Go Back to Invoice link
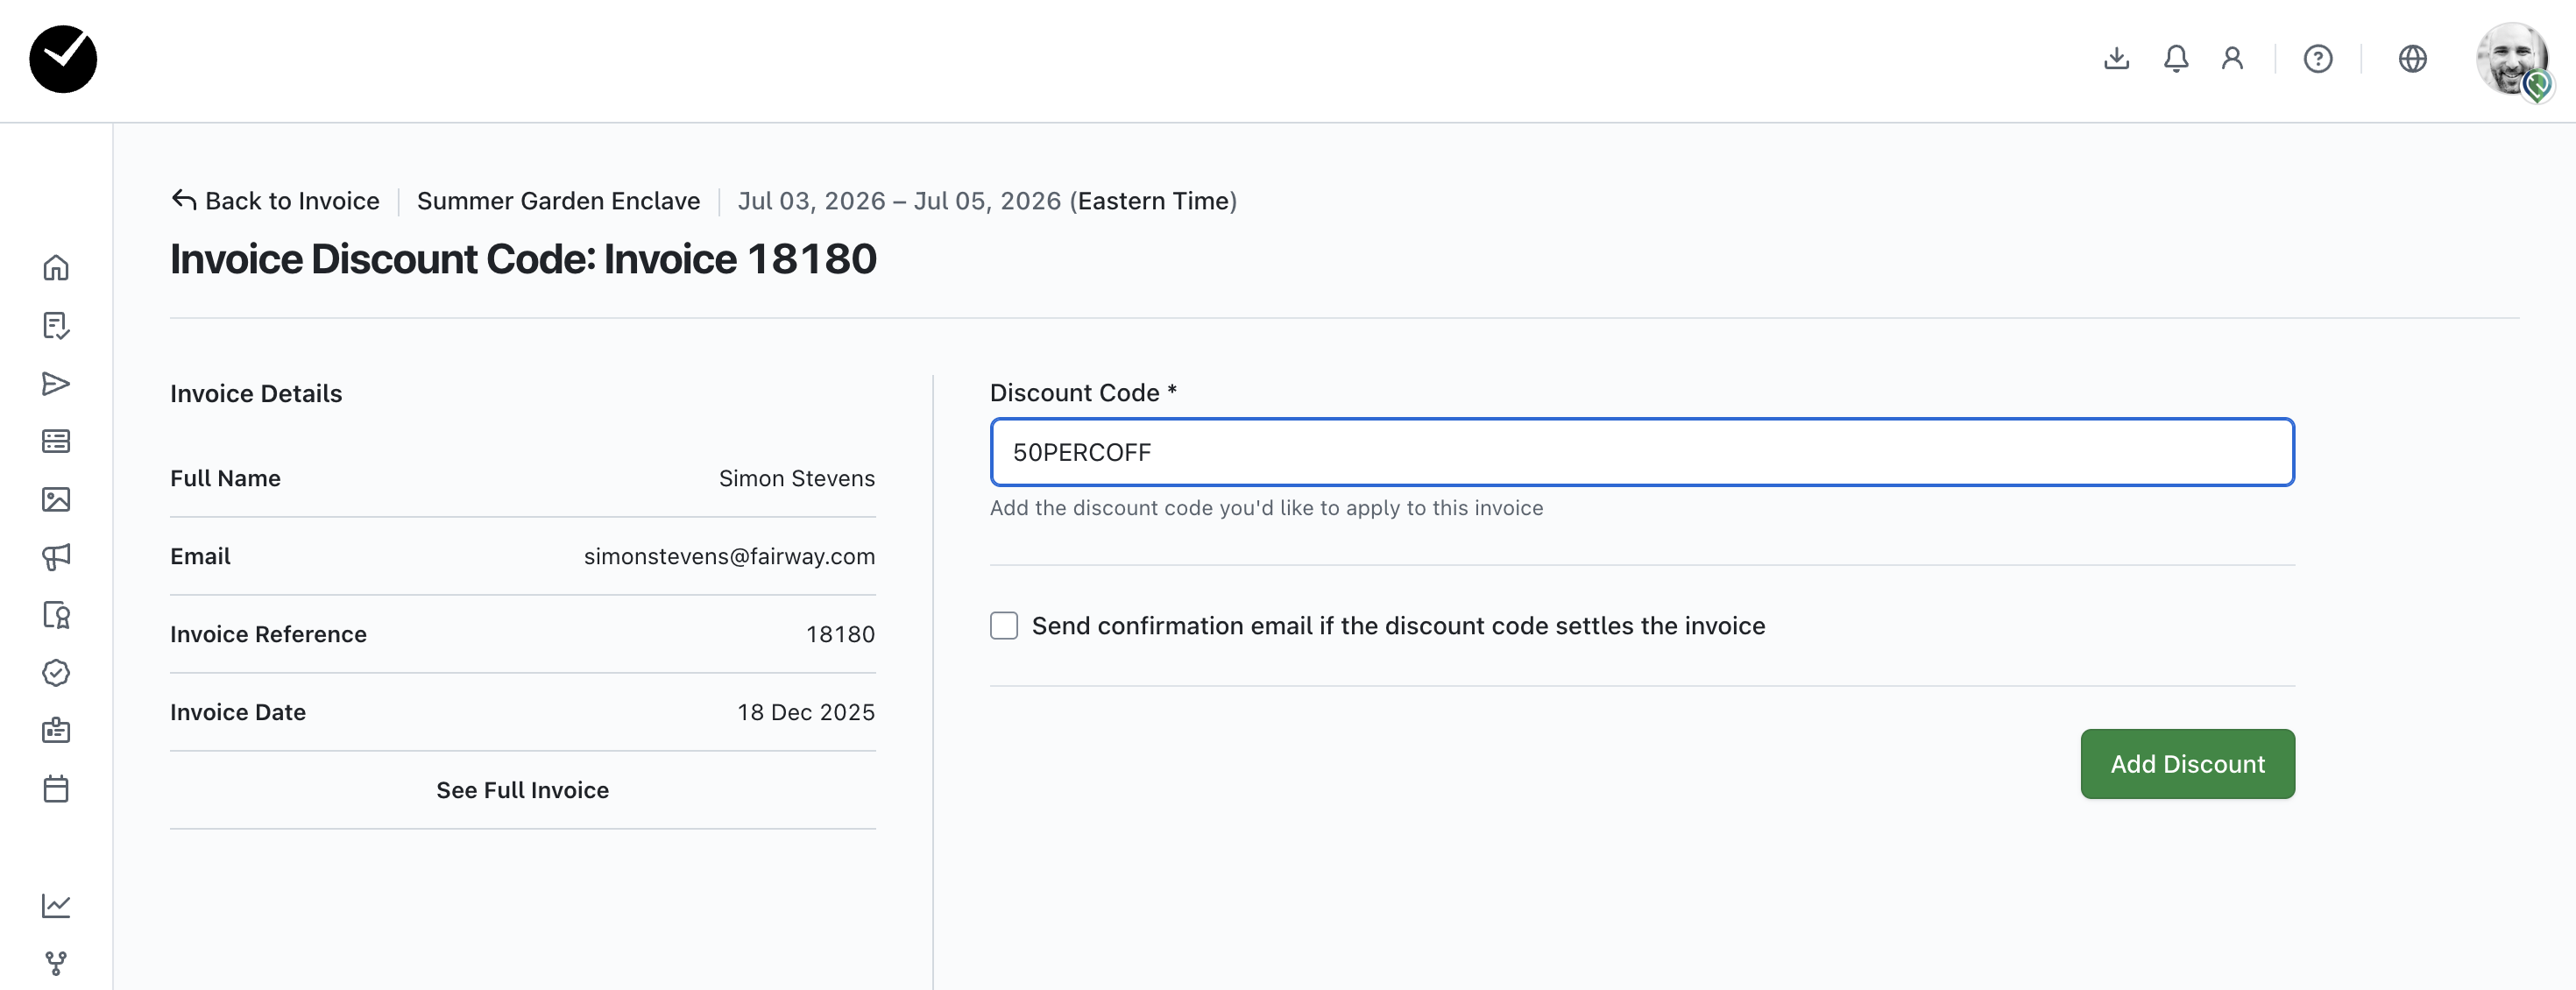The image size is (2576, 990). pyautogui.click(x=276, y=201)
